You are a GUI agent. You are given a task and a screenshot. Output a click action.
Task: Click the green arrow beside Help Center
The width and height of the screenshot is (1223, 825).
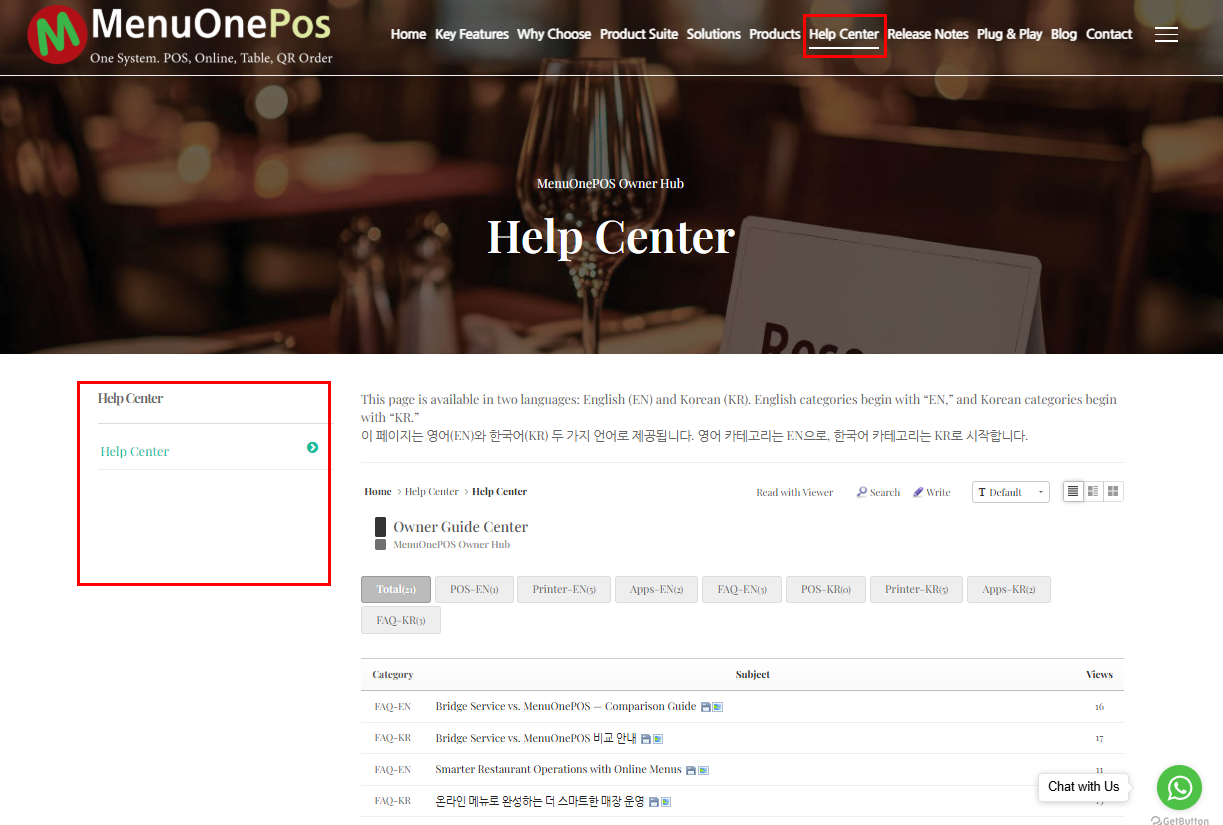click(x=313, y=448)
